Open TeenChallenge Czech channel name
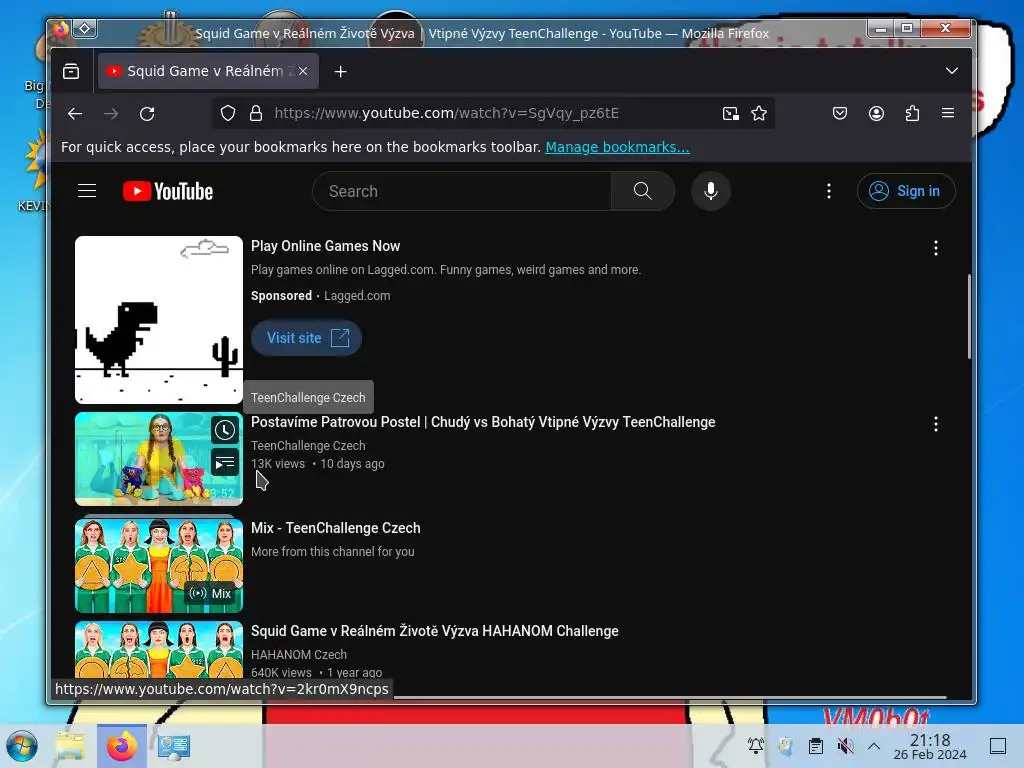This screenshot has height=768, width=1024. click(x=308, y=445)
